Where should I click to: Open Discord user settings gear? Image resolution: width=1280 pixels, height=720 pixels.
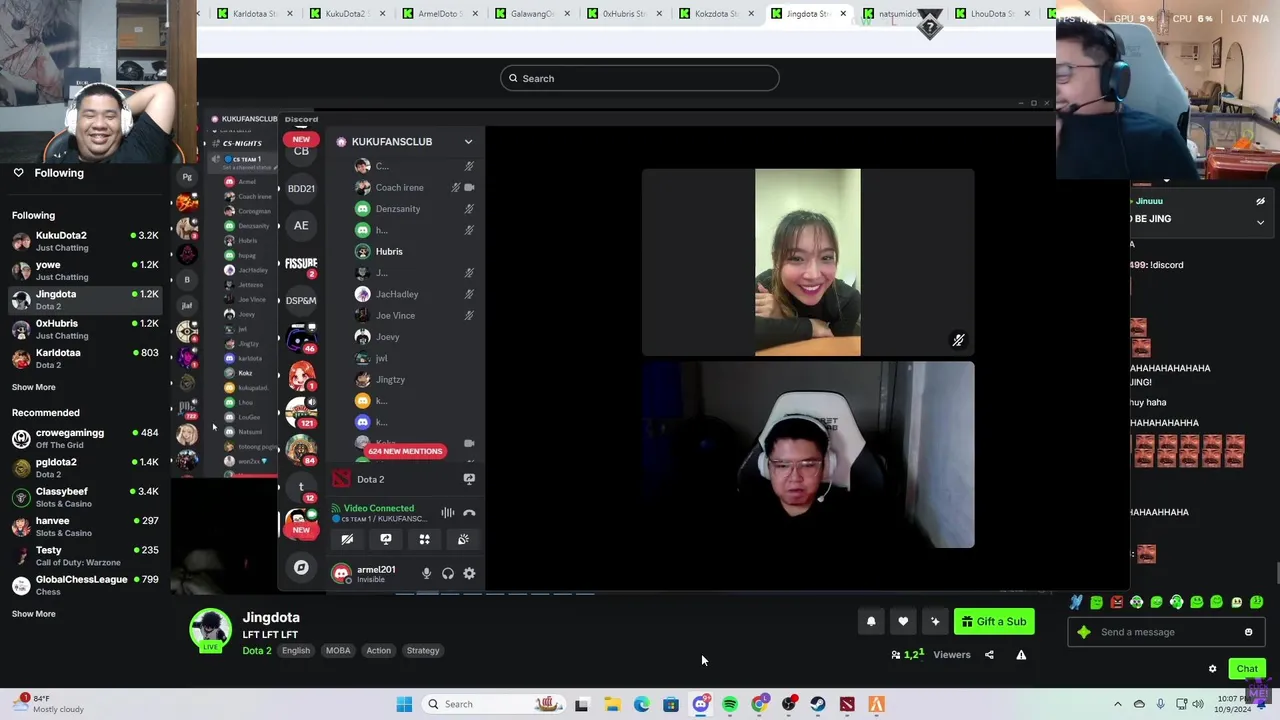click(469, 573)
